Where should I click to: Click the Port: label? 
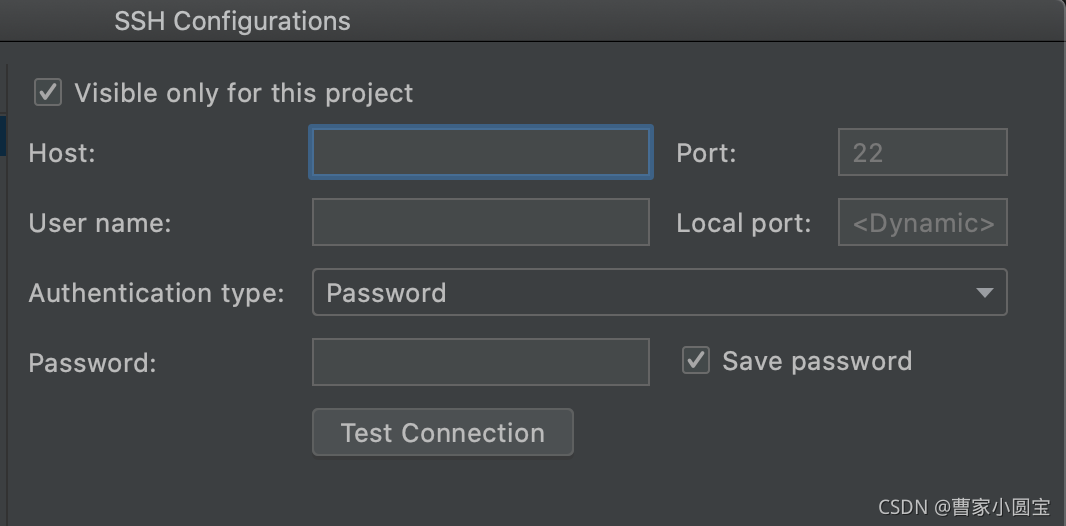coord(706,153)
